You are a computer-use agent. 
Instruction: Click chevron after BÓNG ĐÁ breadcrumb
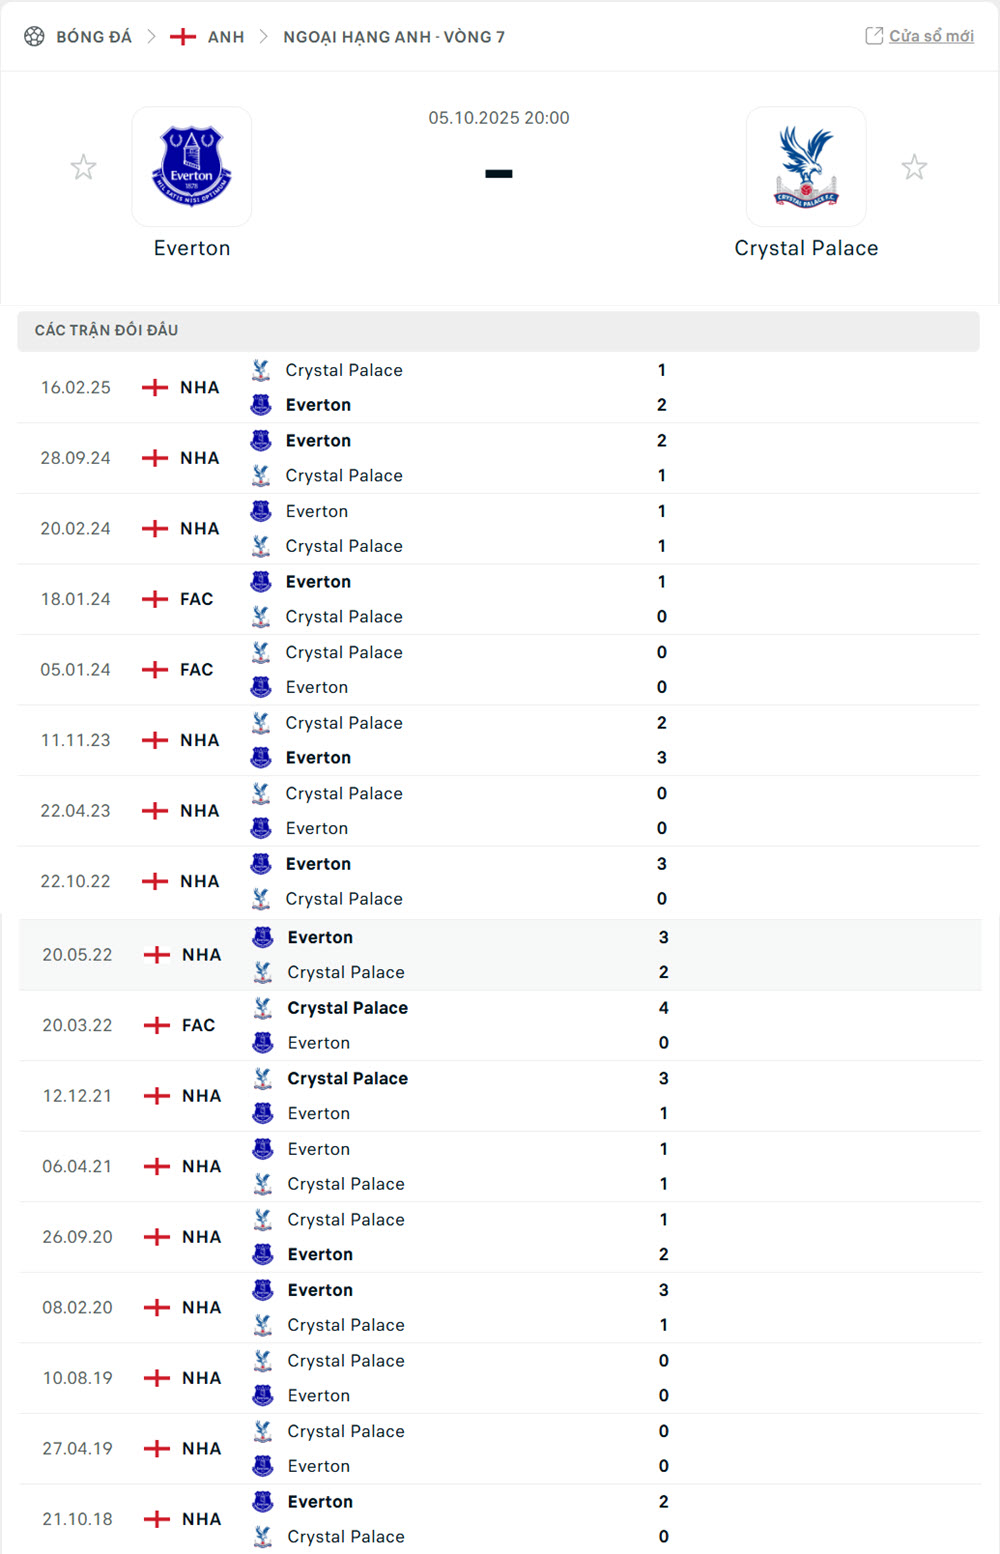(x=151, y=37)
